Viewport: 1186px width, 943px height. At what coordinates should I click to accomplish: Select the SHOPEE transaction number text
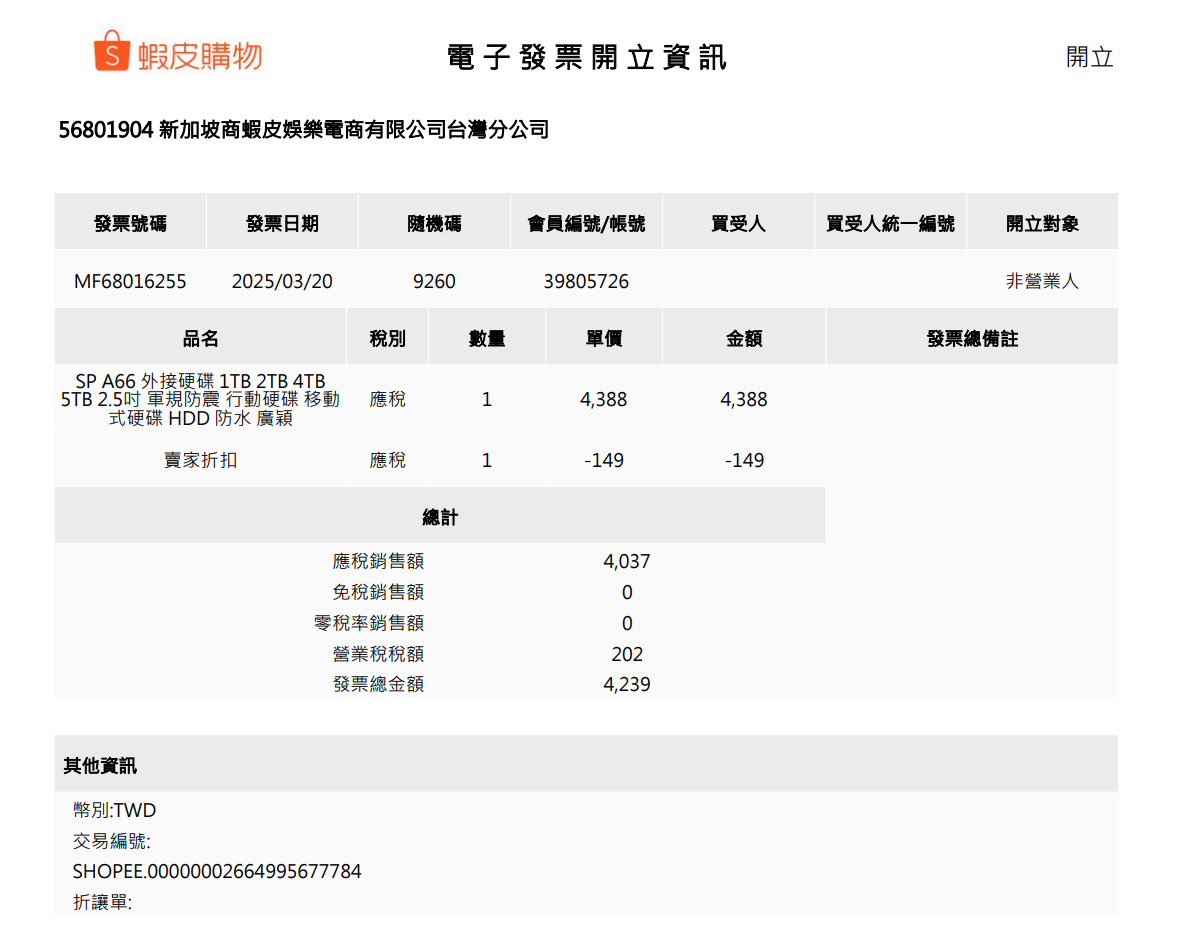click(217, 872)
